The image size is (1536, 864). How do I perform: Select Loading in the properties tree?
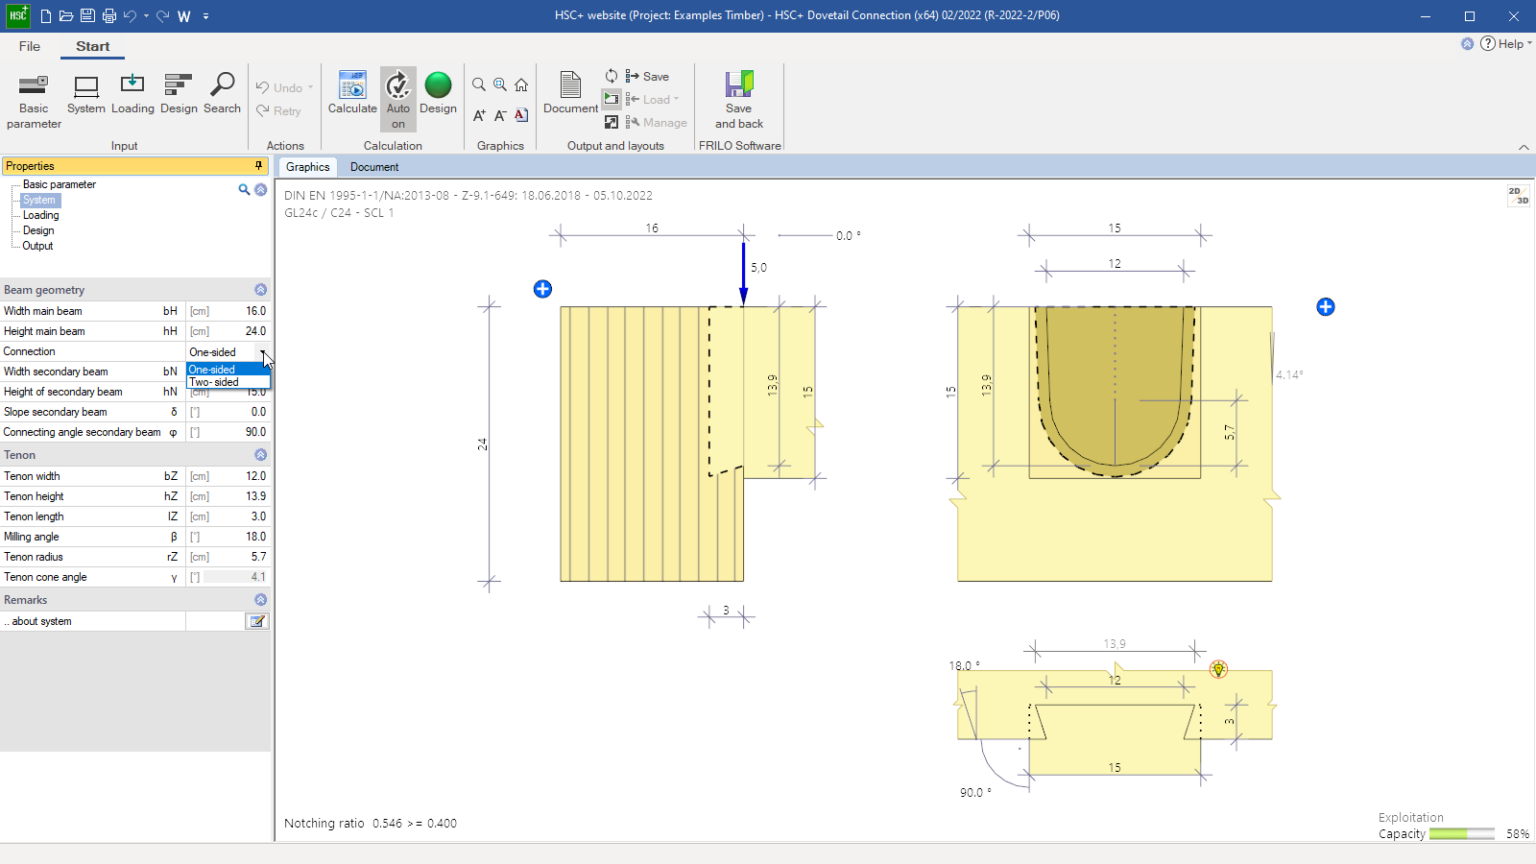pyautogui.click(x=41, y=215)
